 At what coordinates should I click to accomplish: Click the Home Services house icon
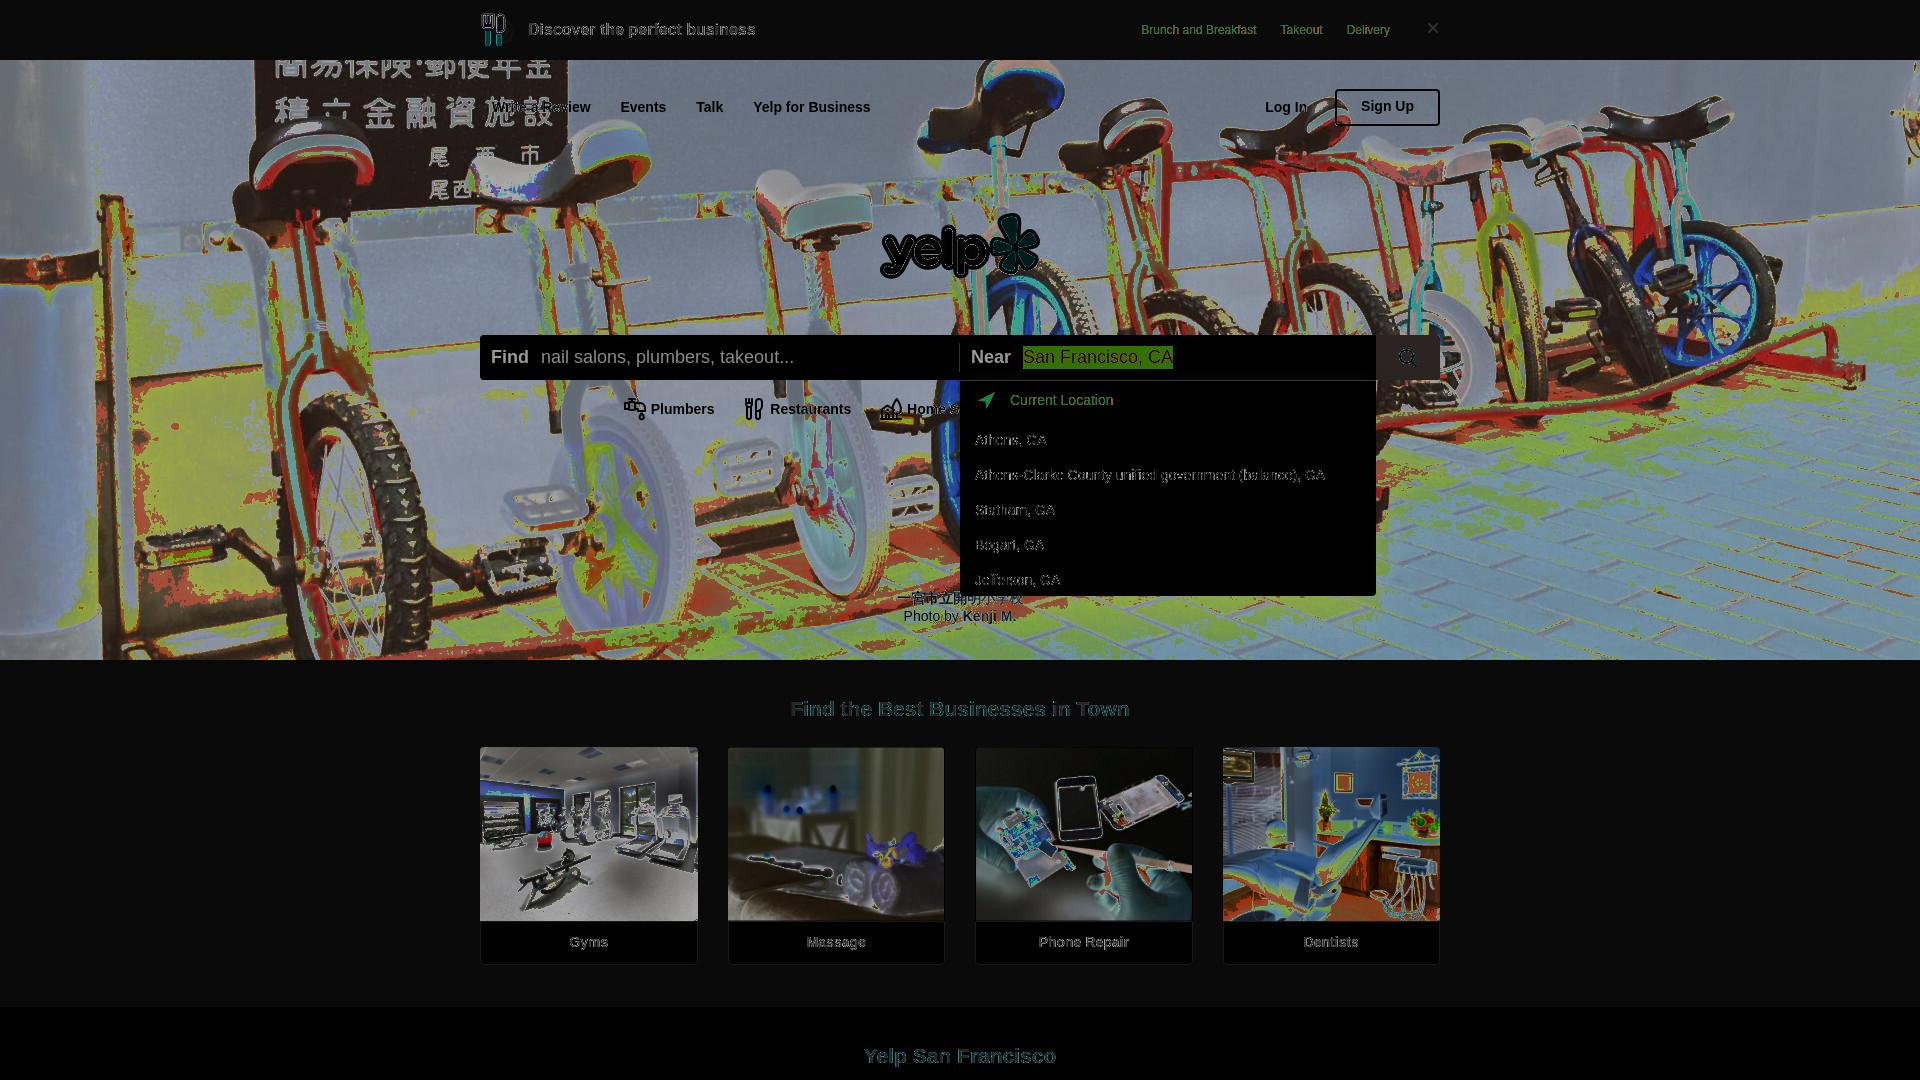891,409
